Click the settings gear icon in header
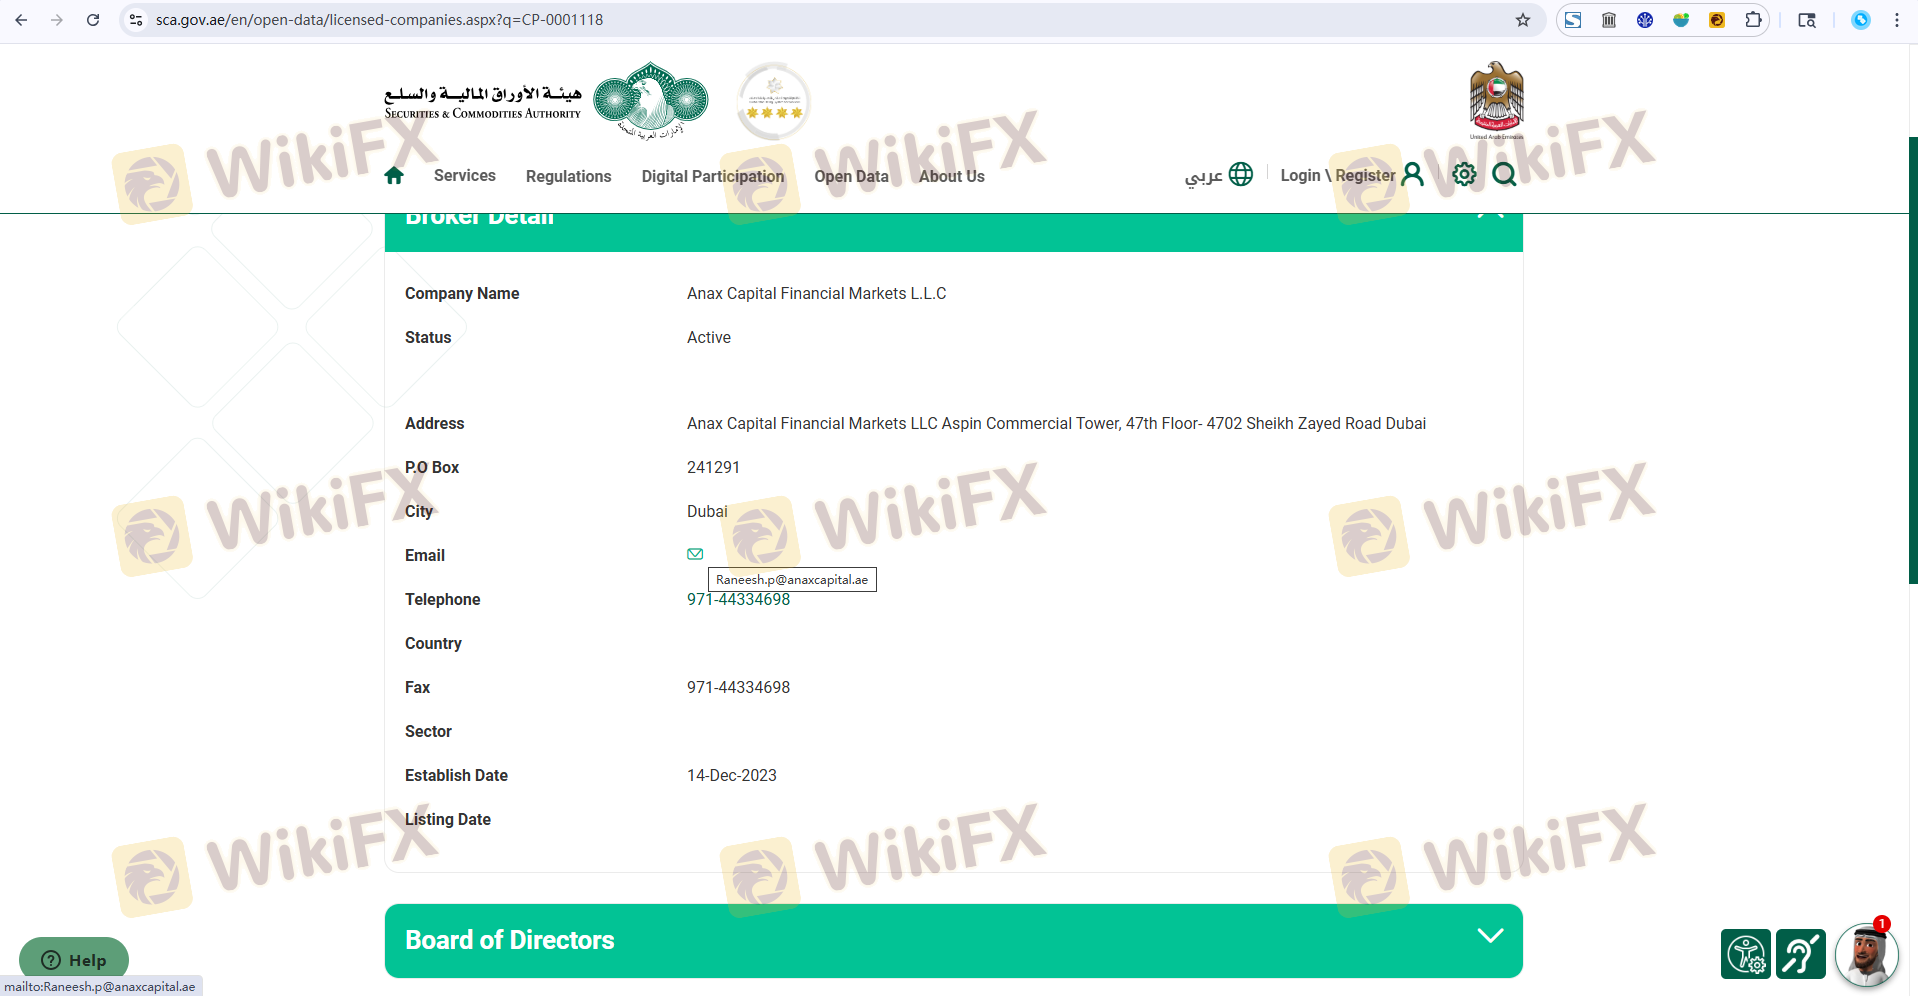This screenshot has width=1918, height=996. click(x=1464, y=175)
